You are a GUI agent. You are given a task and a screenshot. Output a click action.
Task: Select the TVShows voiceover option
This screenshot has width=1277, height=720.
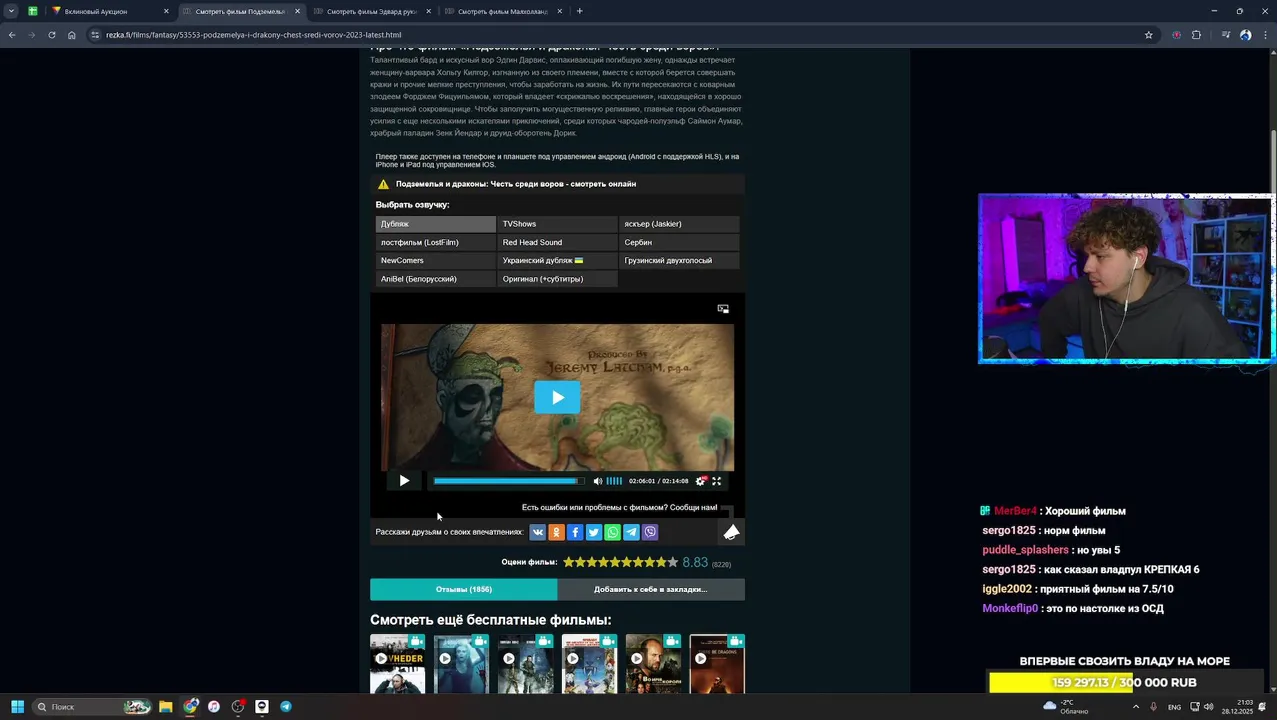click(557, 224)
